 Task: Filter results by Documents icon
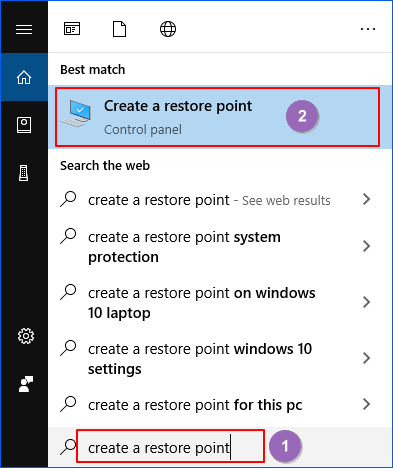tap(119, 29)
